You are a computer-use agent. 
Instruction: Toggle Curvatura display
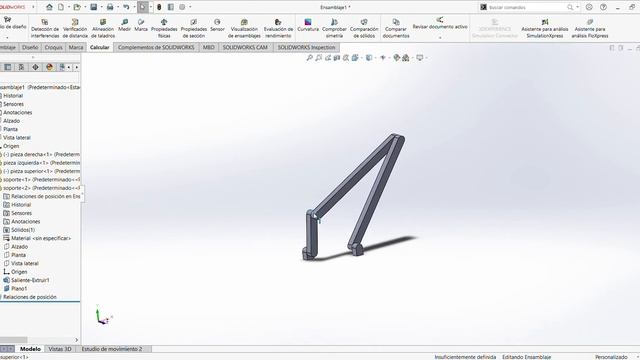(x=308, y=25)
